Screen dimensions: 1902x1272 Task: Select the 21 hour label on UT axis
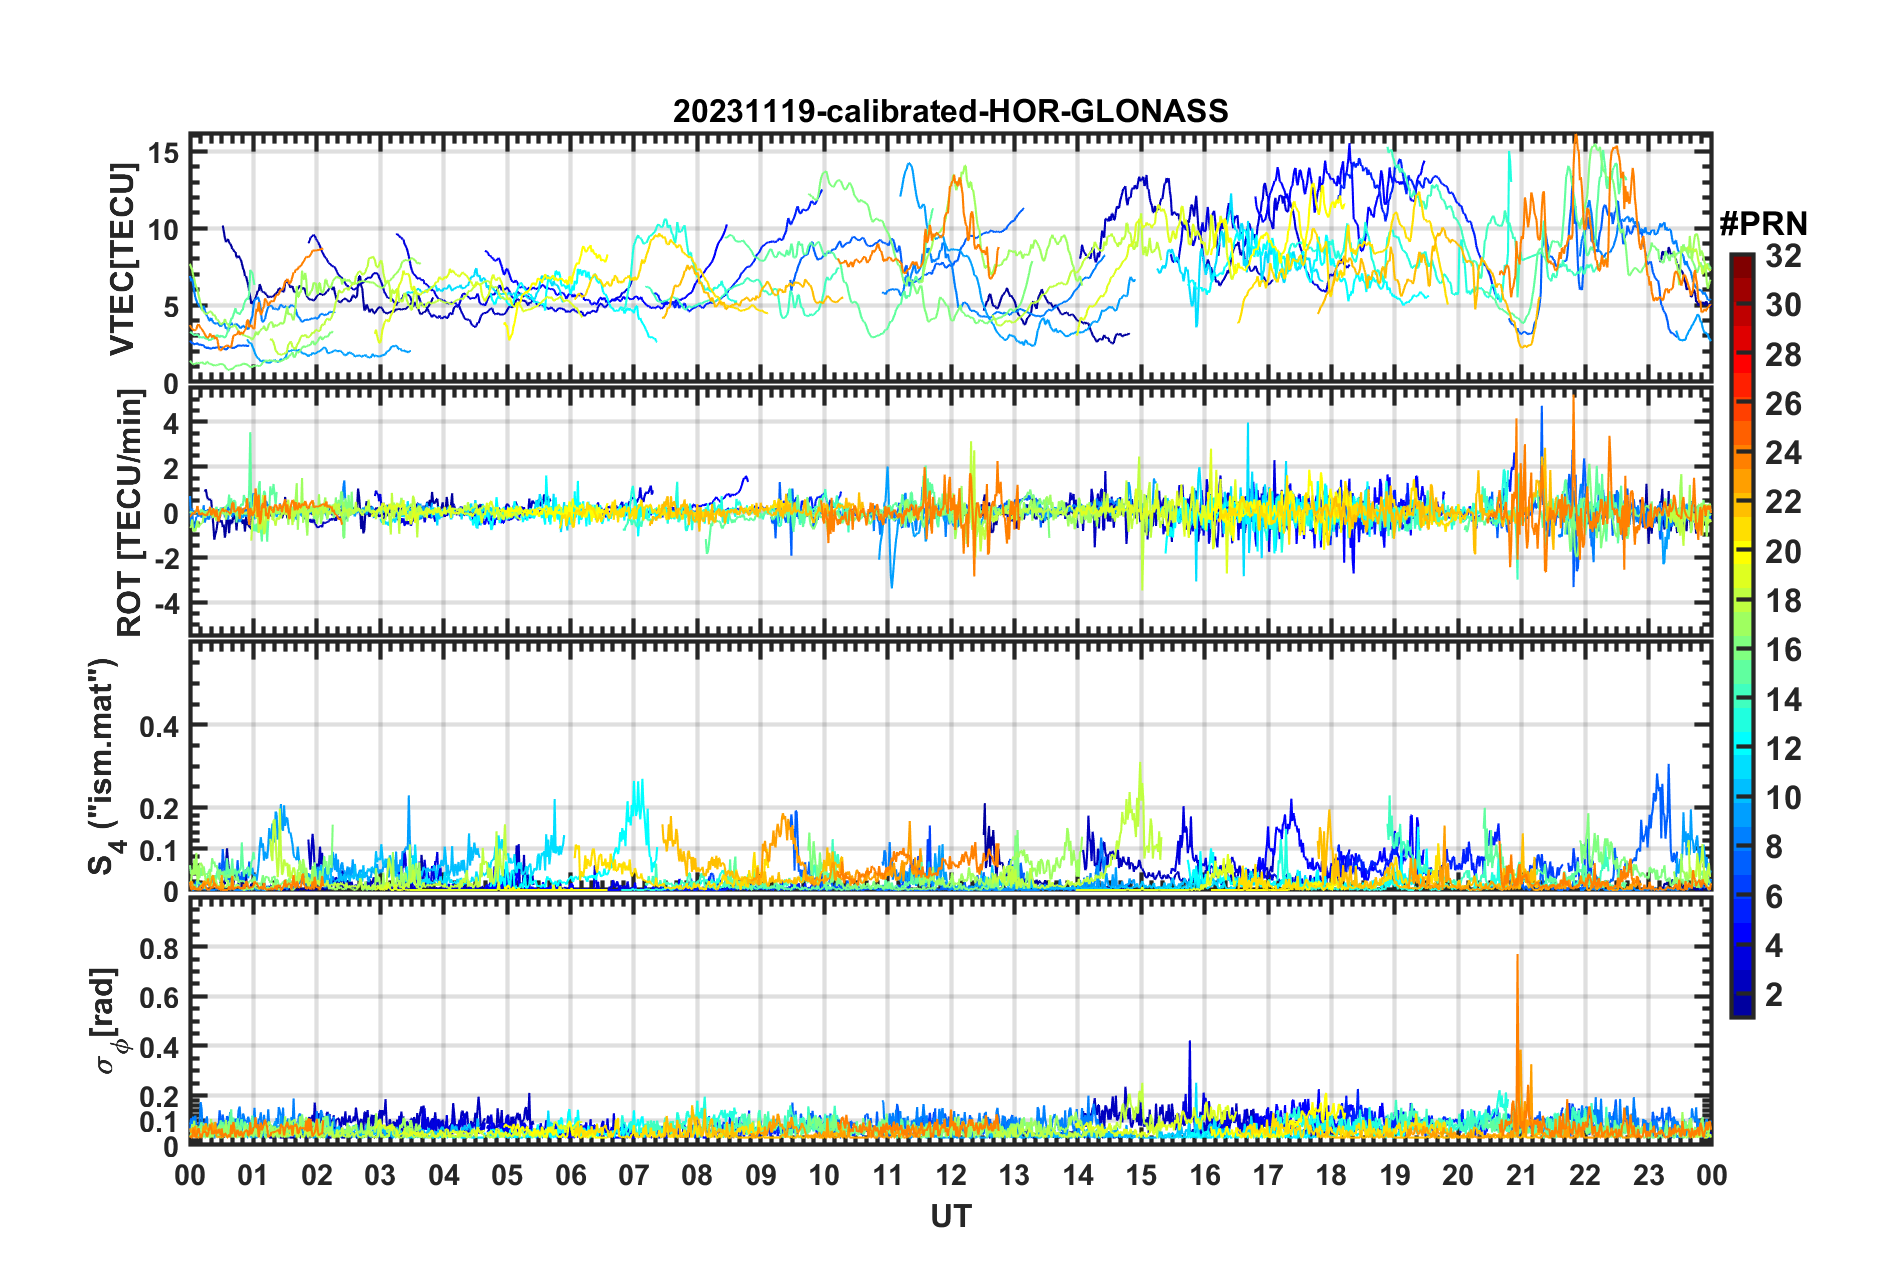(x=1522, y=1174)
